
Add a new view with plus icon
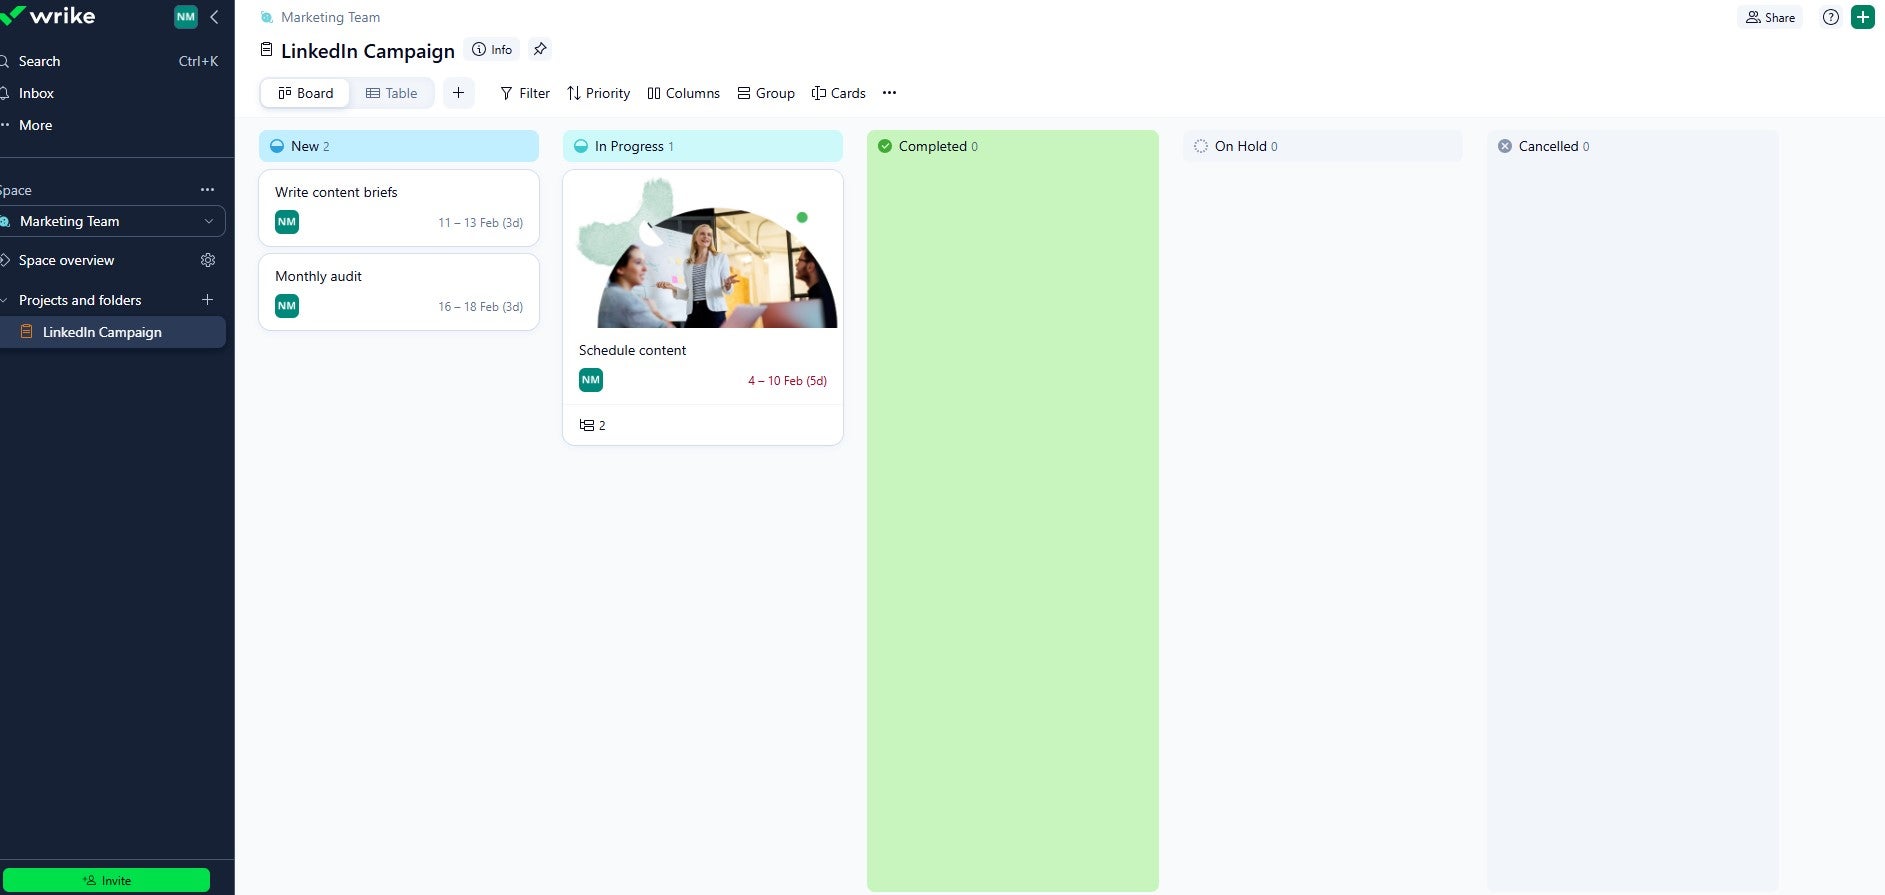pos(458,93)
